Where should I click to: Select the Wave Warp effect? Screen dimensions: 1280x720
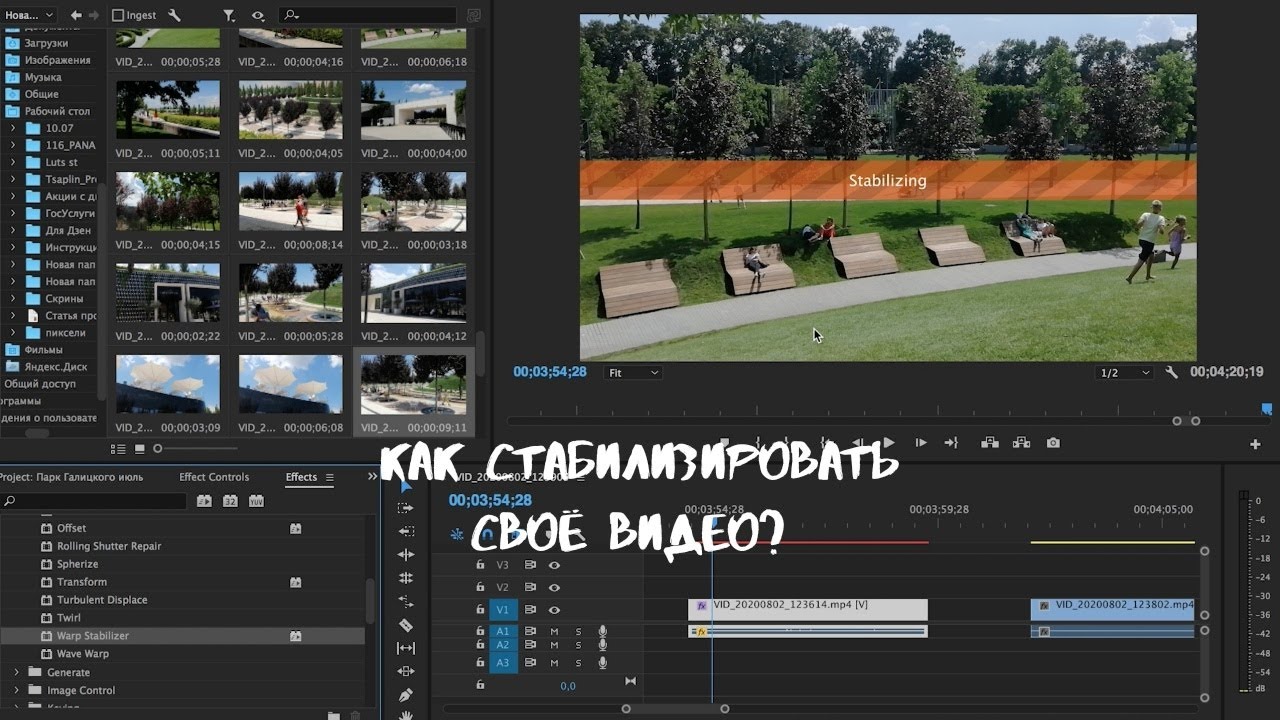click(83, 654)
